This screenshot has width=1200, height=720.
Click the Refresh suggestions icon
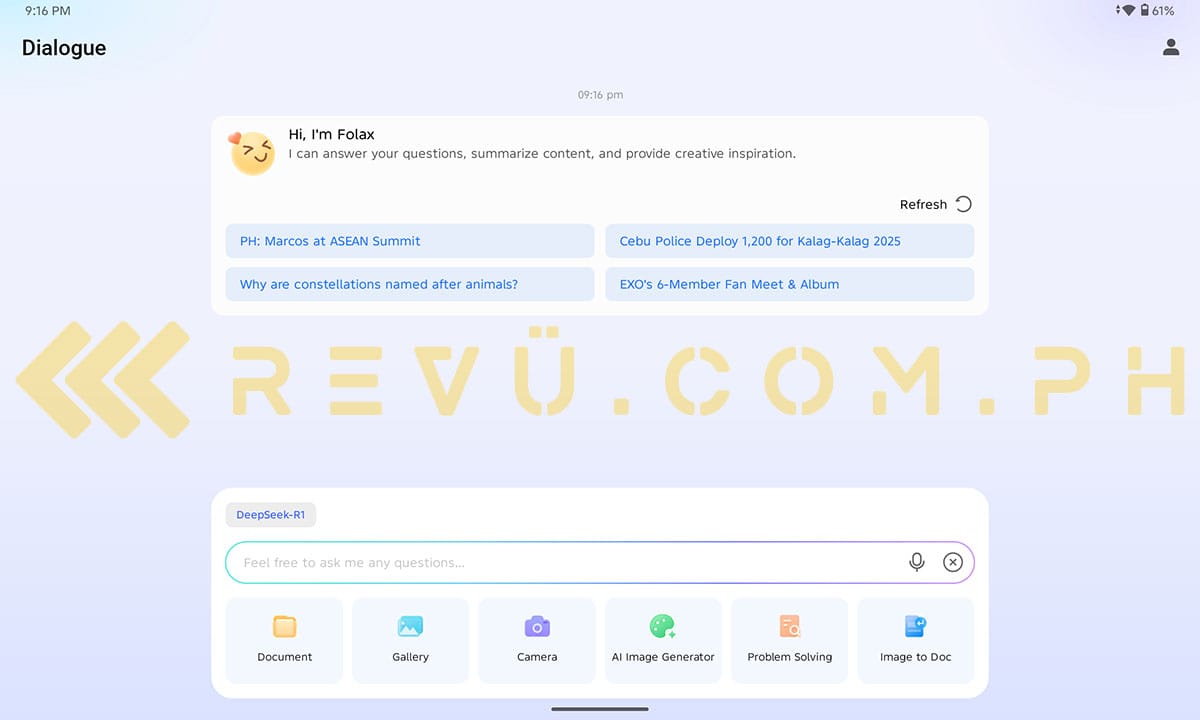tap(963, 204)
